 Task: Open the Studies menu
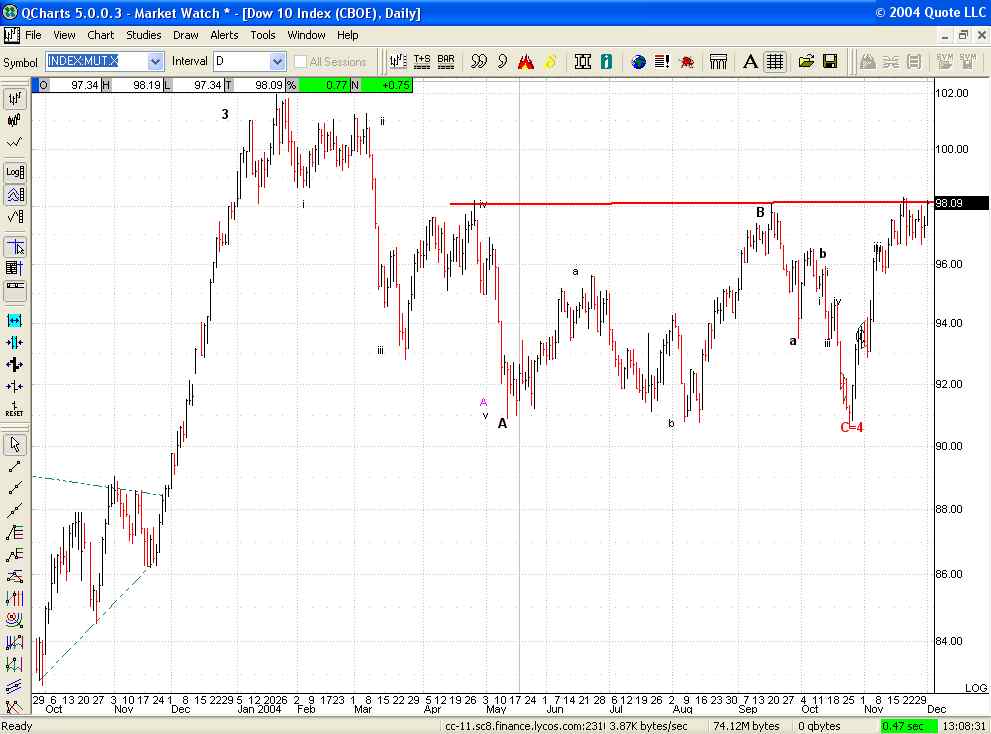pyautogui.click(x=143, y=35)
